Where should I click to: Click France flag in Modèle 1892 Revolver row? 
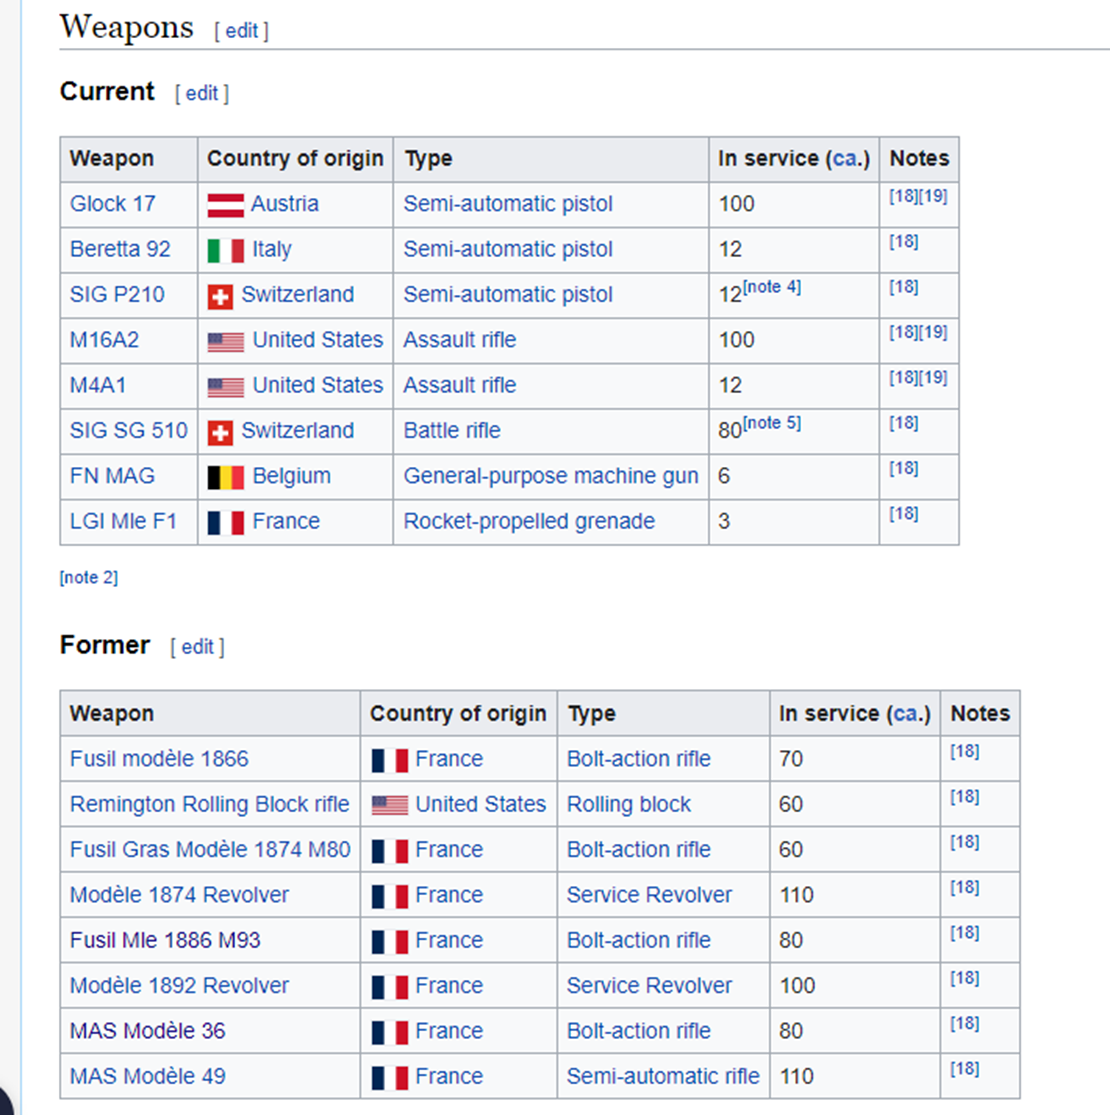[390, 988]
